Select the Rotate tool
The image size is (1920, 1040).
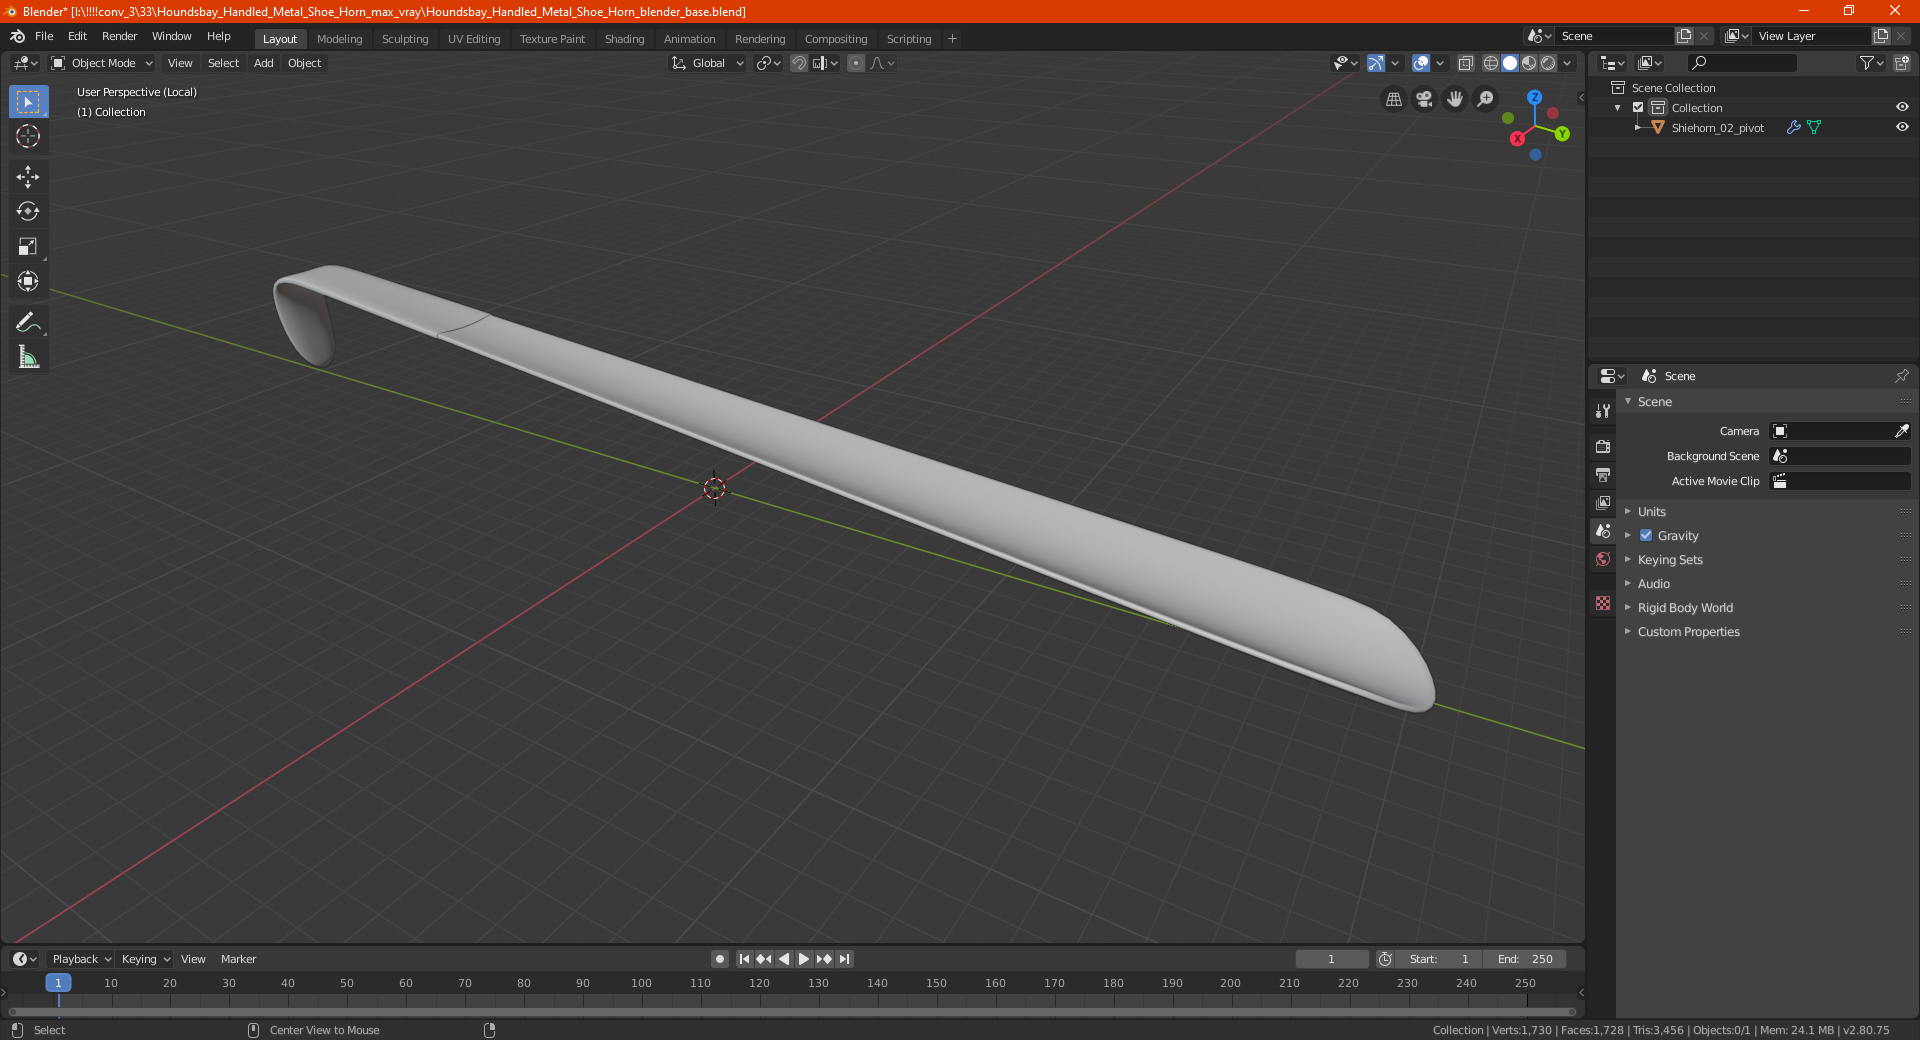(28, 211)
